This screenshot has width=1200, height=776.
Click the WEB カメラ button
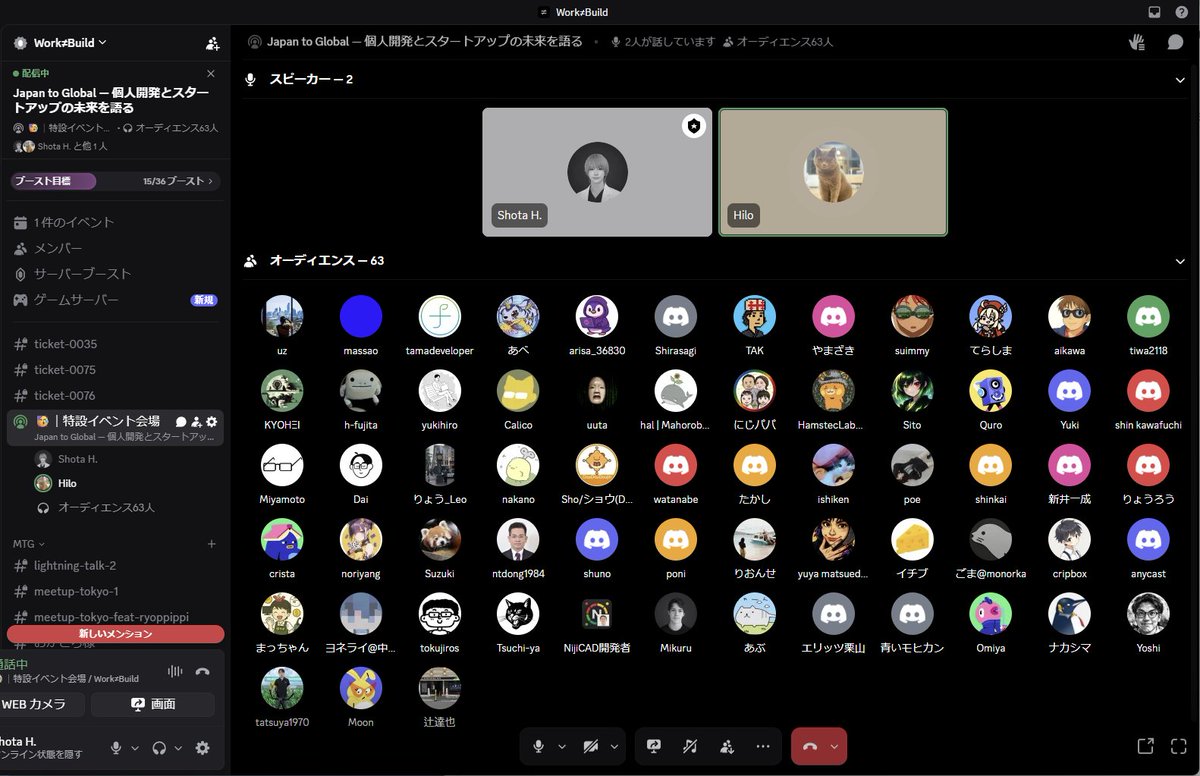(42, 705)
